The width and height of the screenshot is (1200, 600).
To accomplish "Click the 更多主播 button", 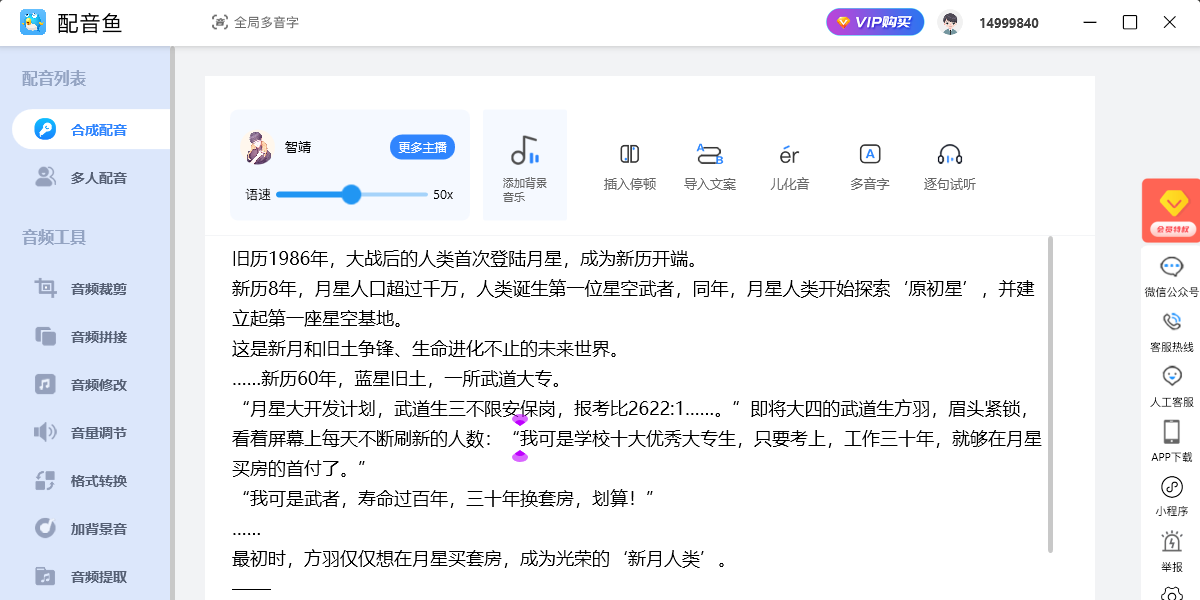I will pos(422,147).
